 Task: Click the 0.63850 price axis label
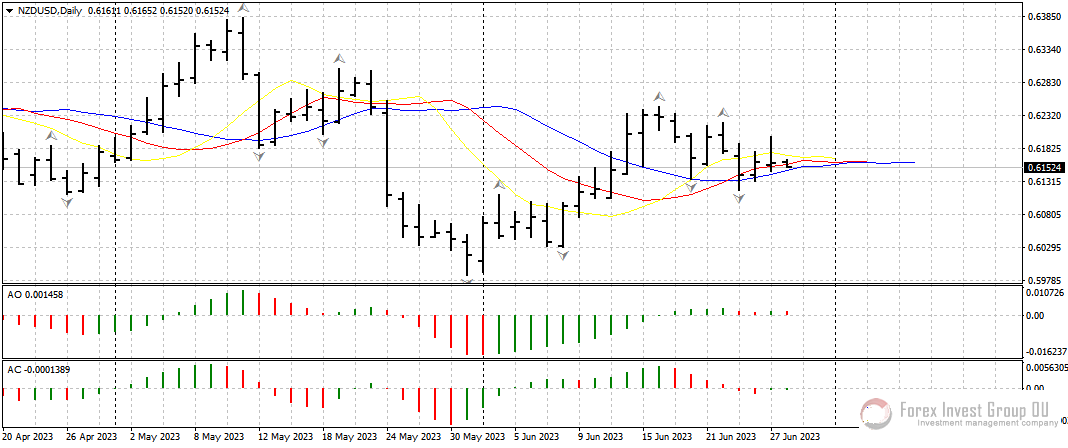click(1043, 17)
